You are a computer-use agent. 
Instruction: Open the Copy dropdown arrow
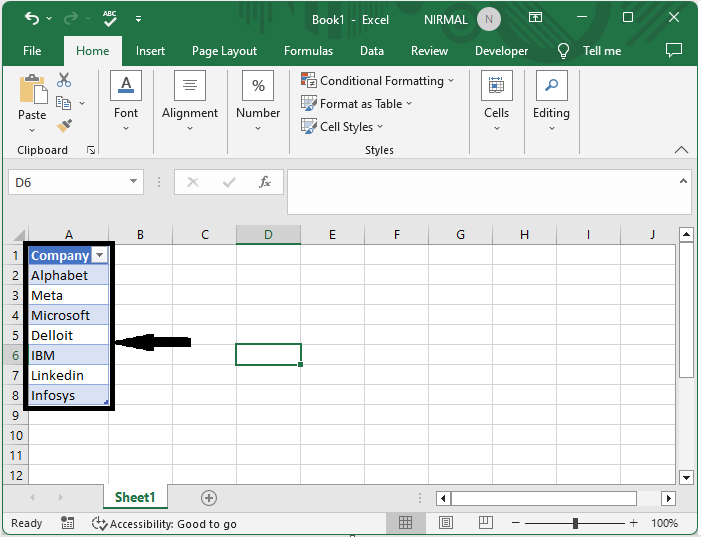point(82,103)
